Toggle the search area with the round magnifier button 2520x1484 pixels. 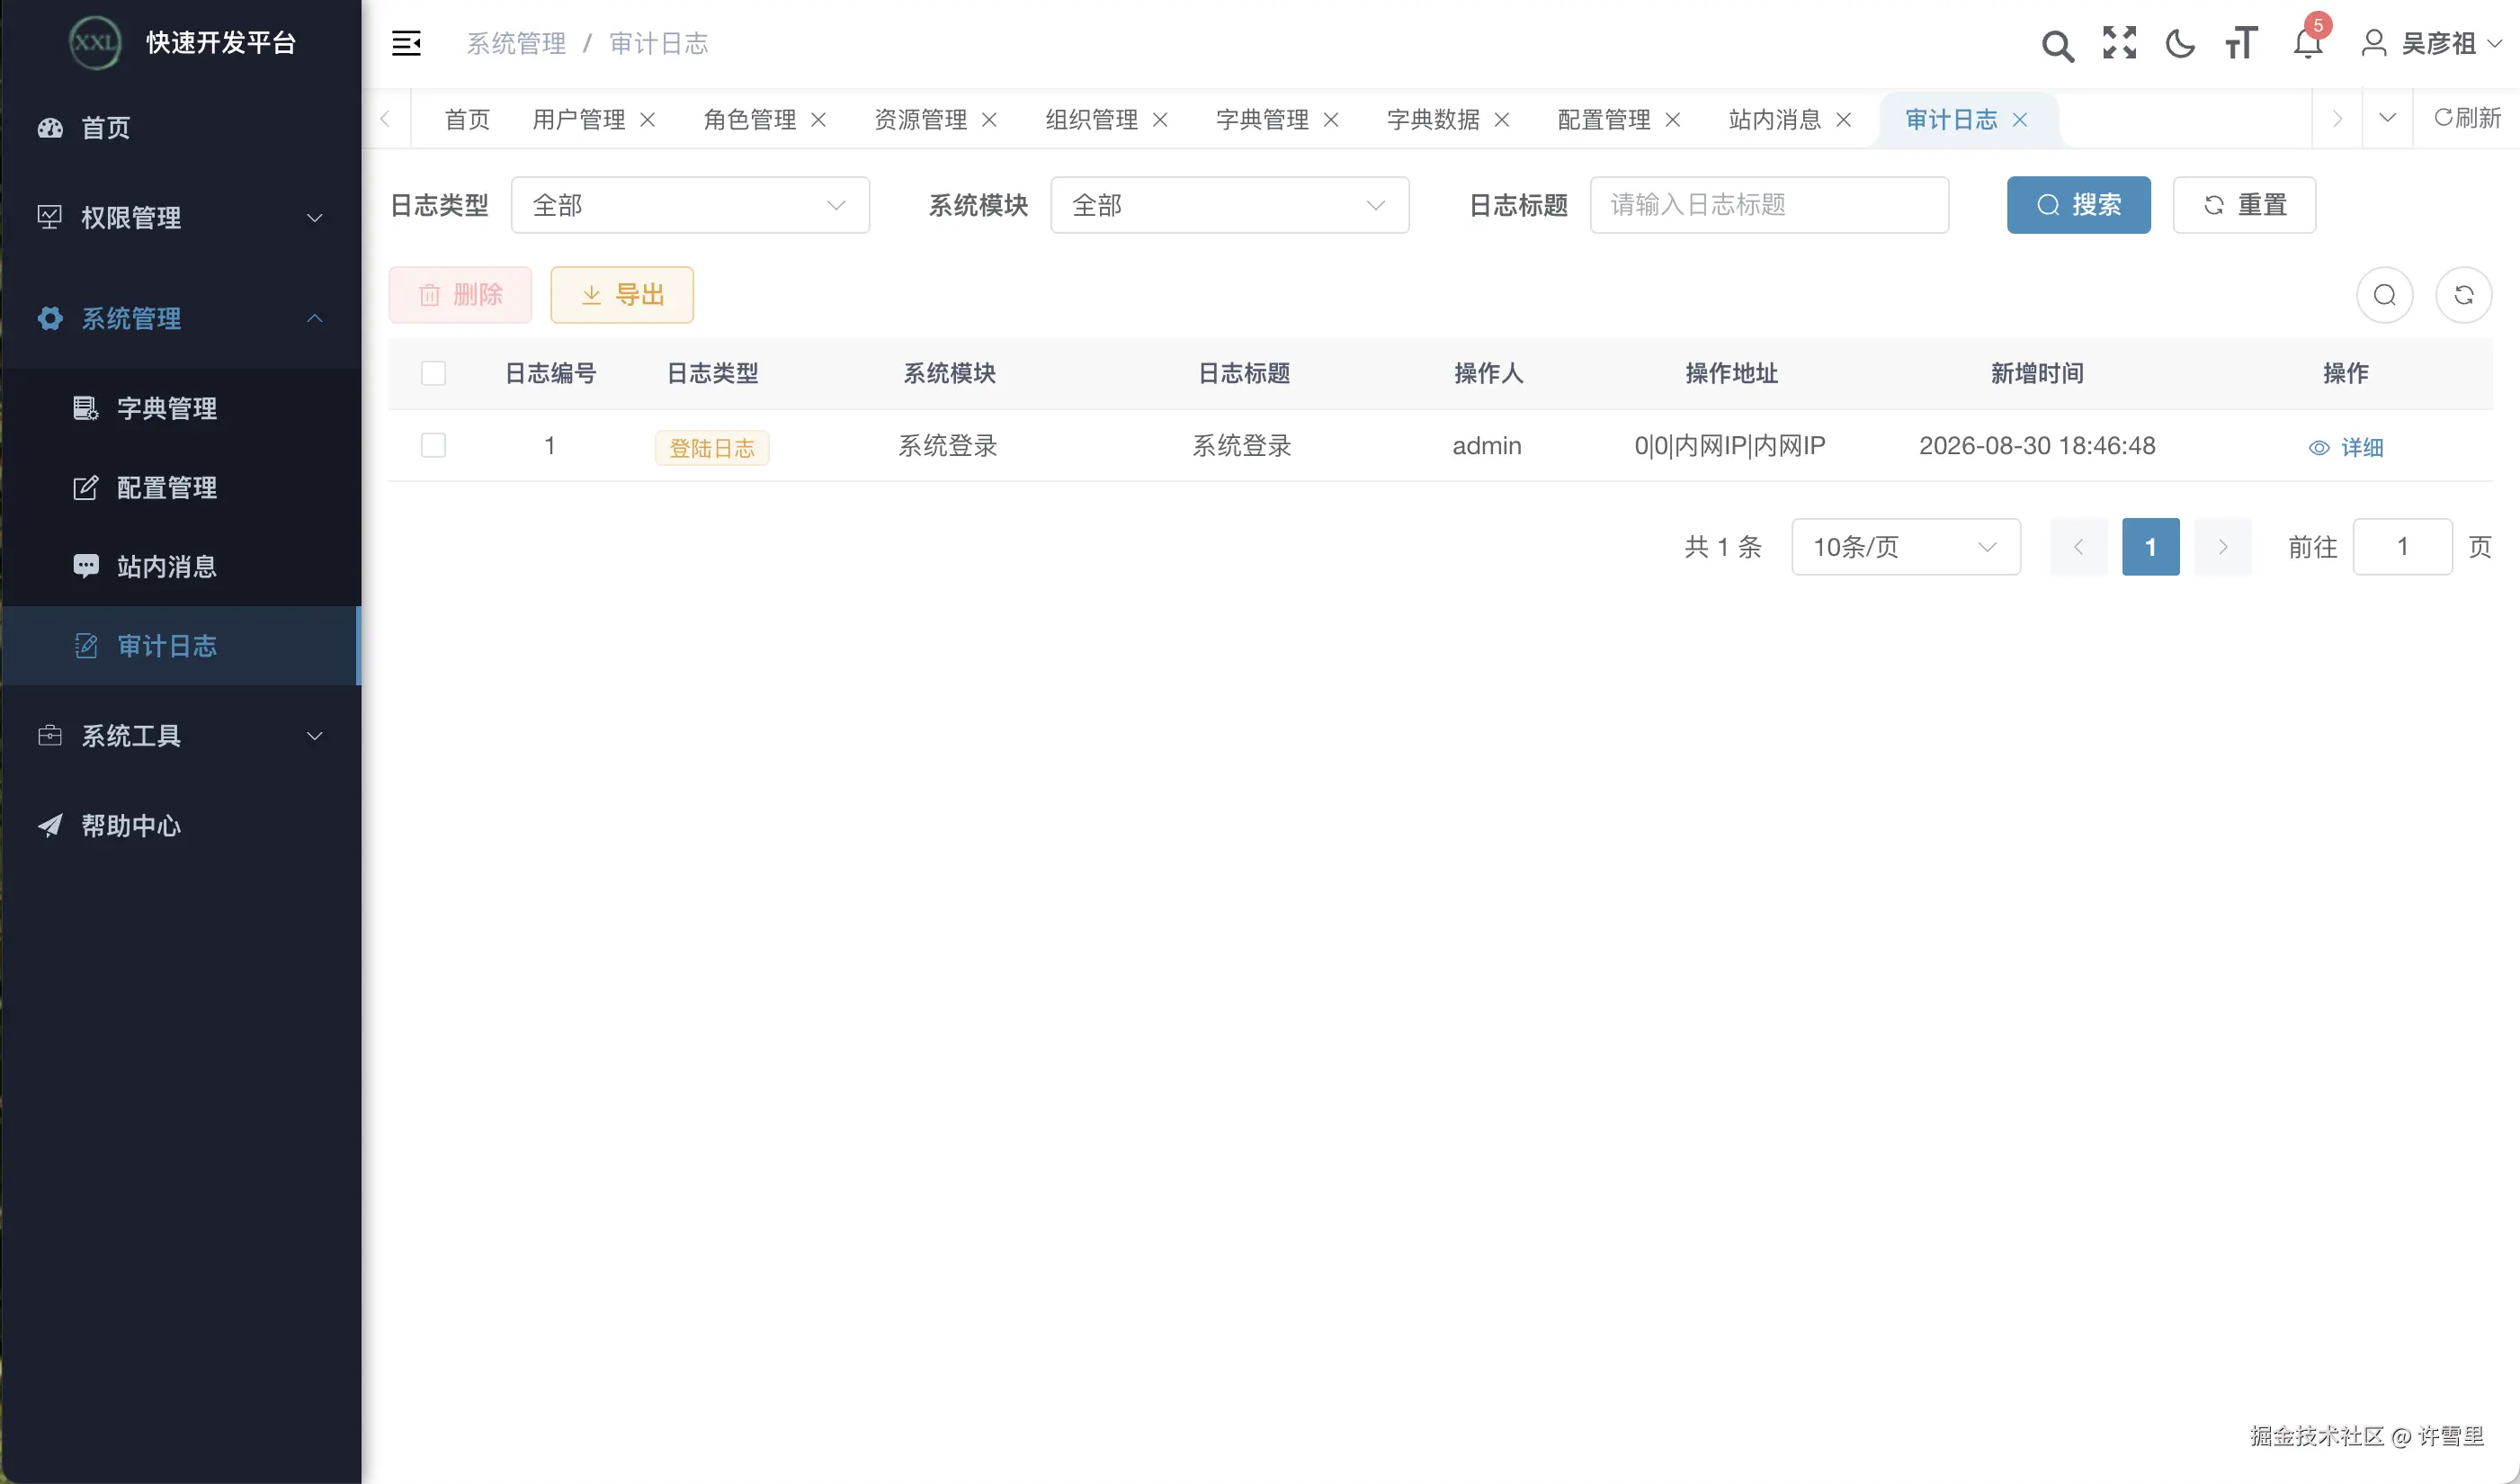[x=2385, y=295]
